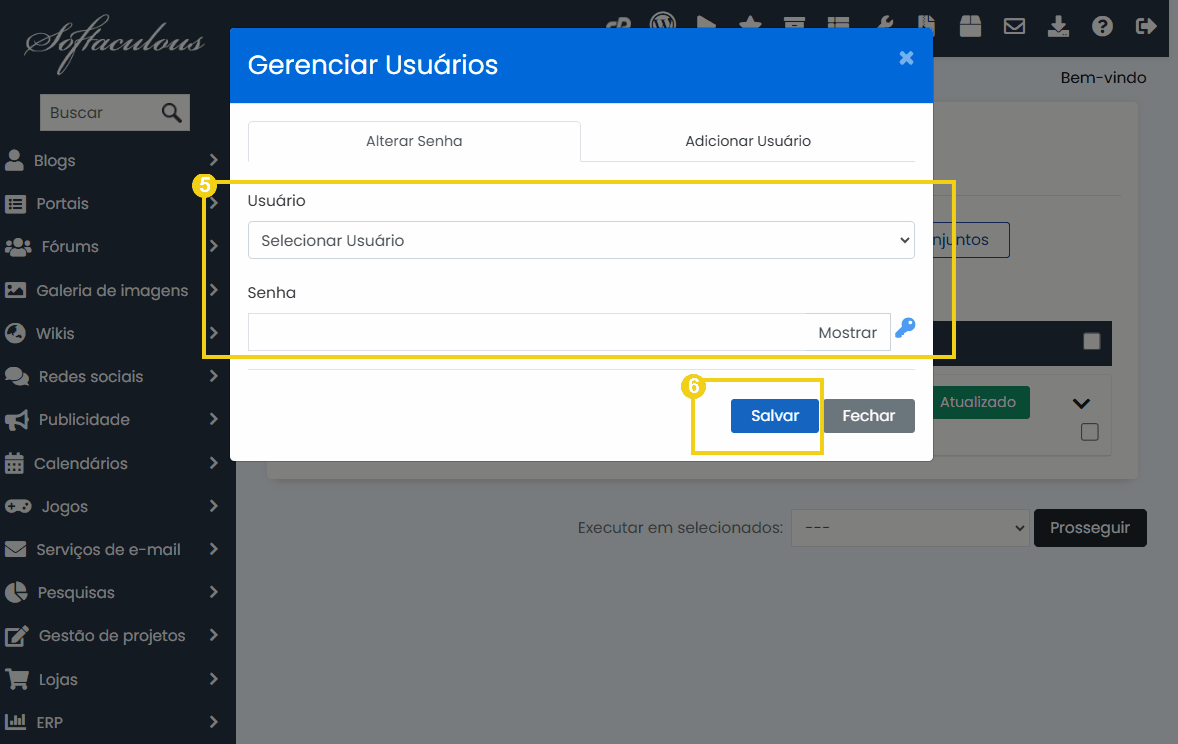The width and height of the screenshot is (1178, 744).
Task: Open the email envelope icon in the top toolbar
Action: click(1014, 27)
